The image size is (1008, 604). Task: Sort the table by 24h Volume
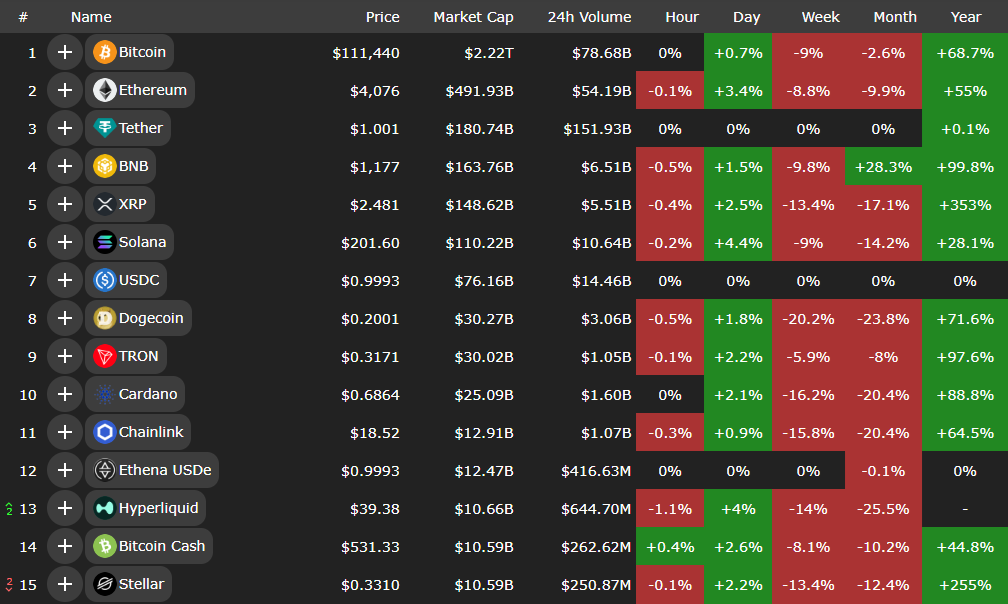point(589,17)
